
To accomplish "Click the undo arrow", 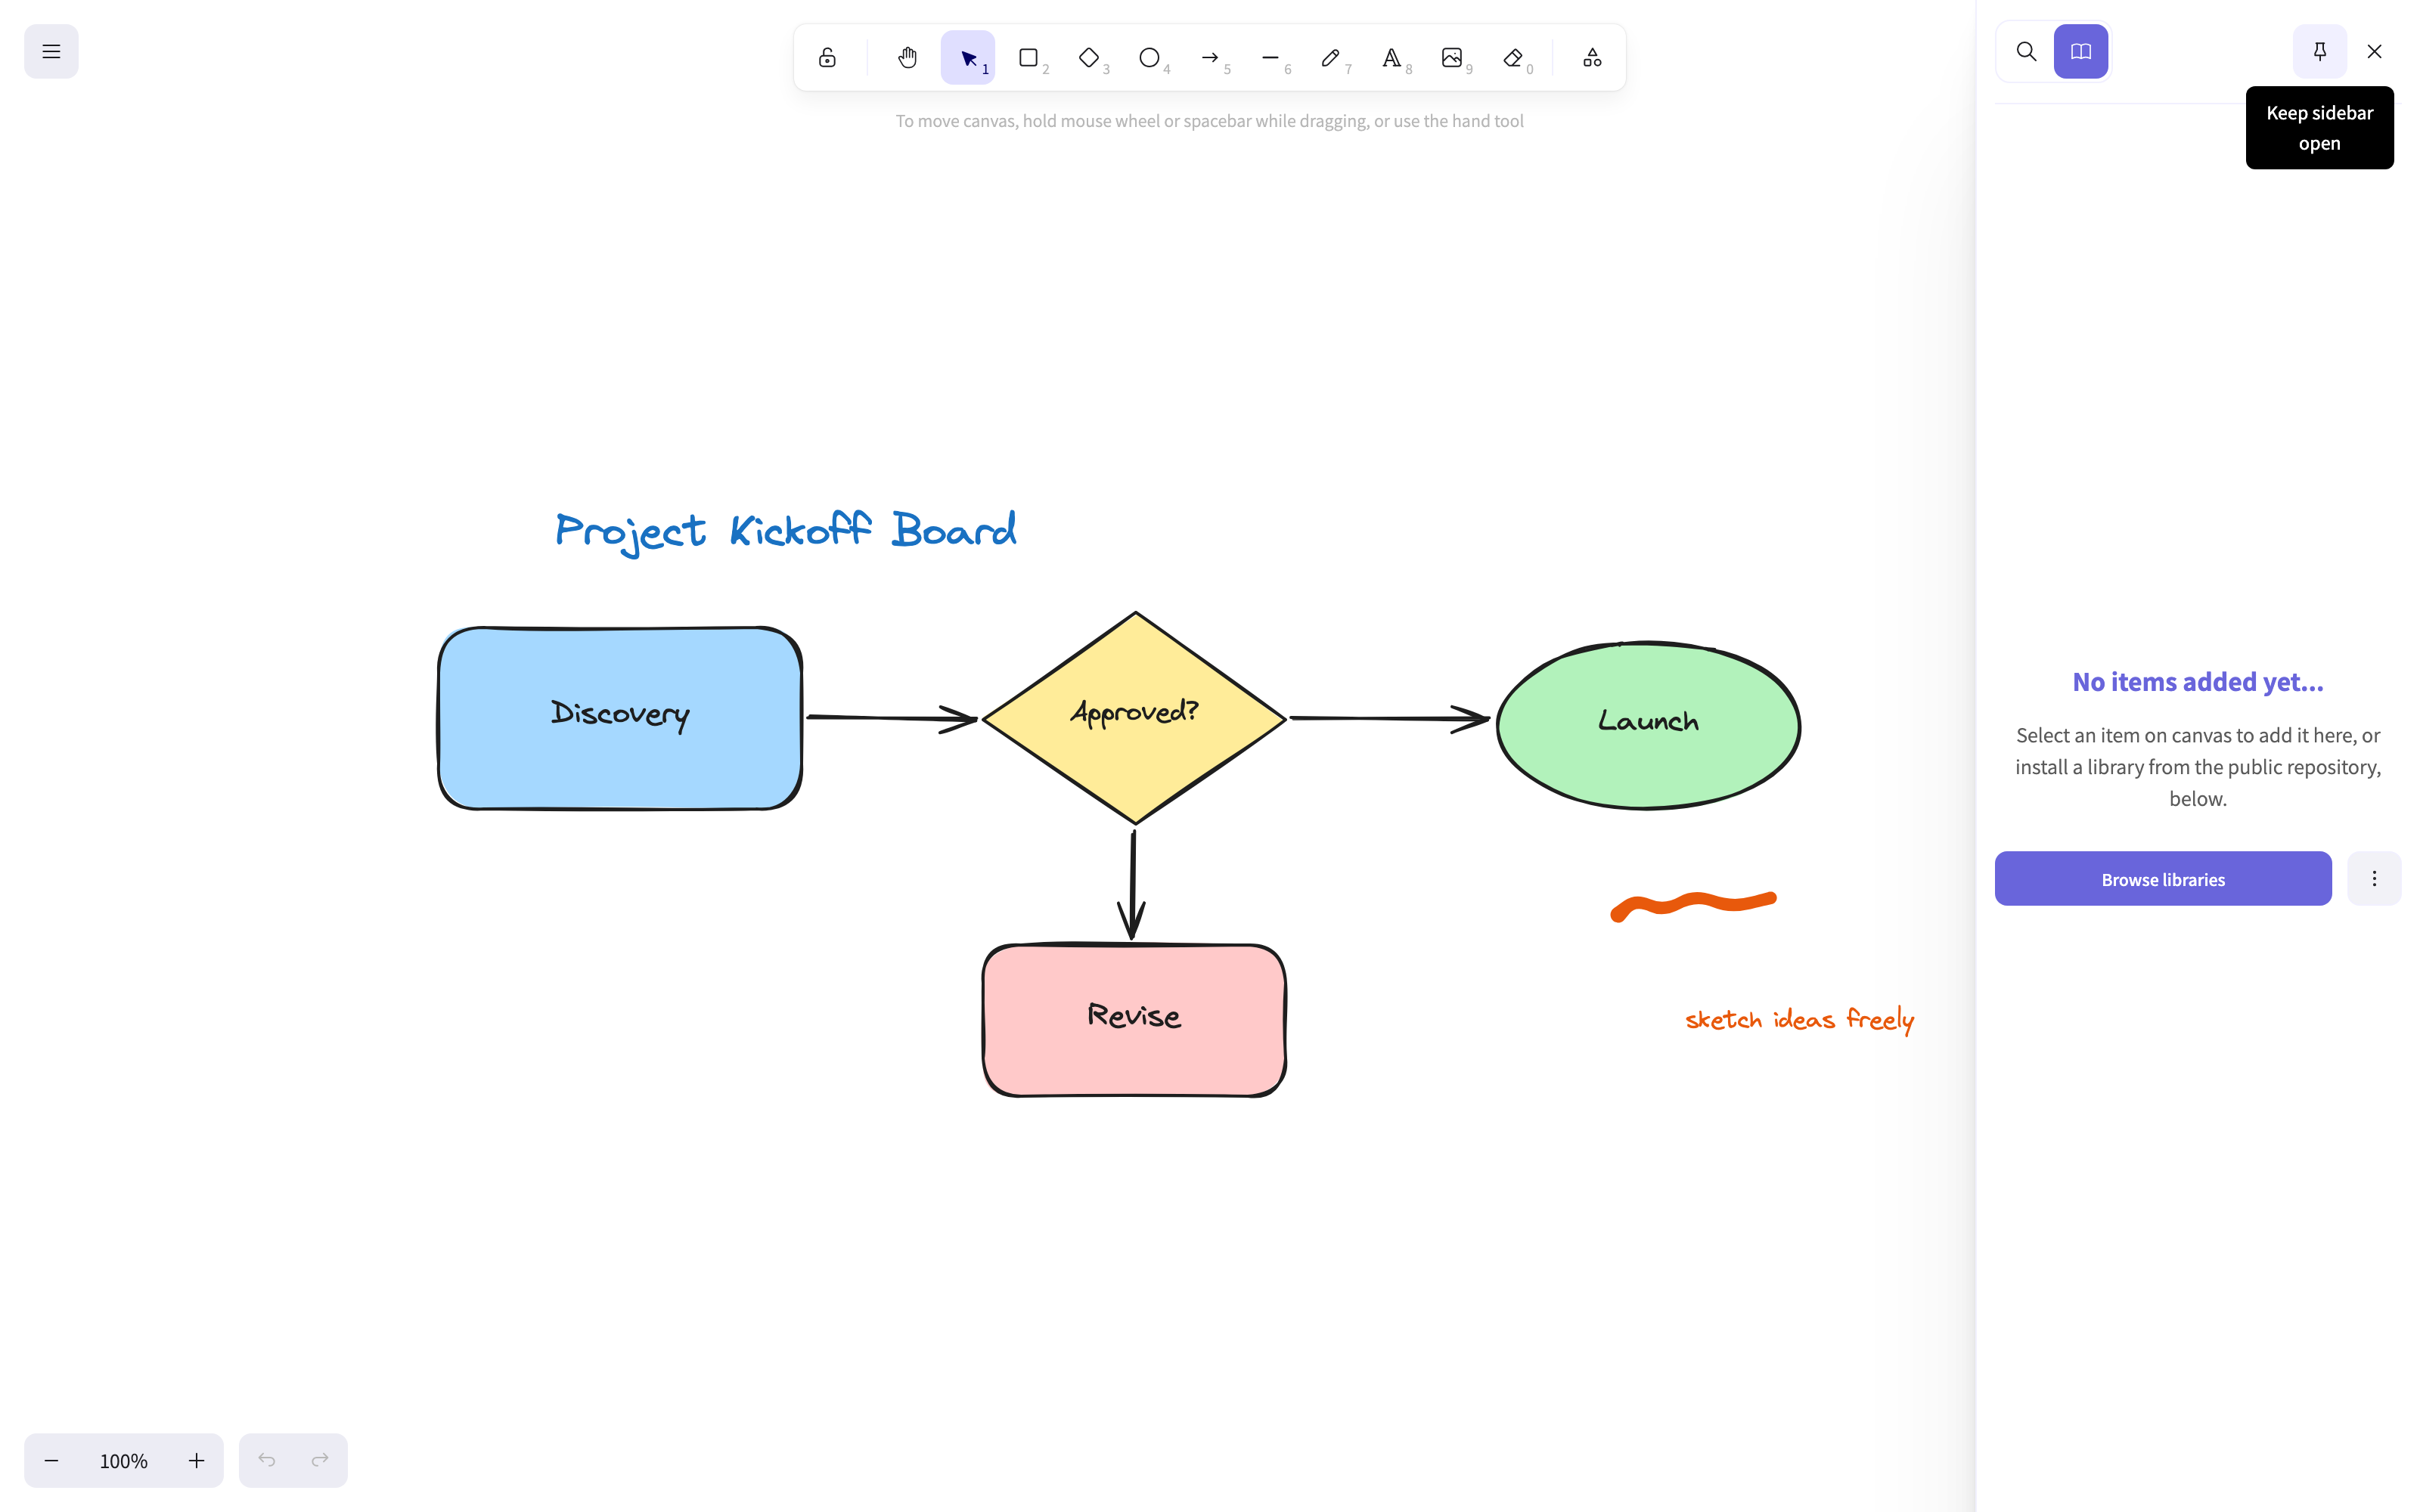I will click(x=266, y=1460).
